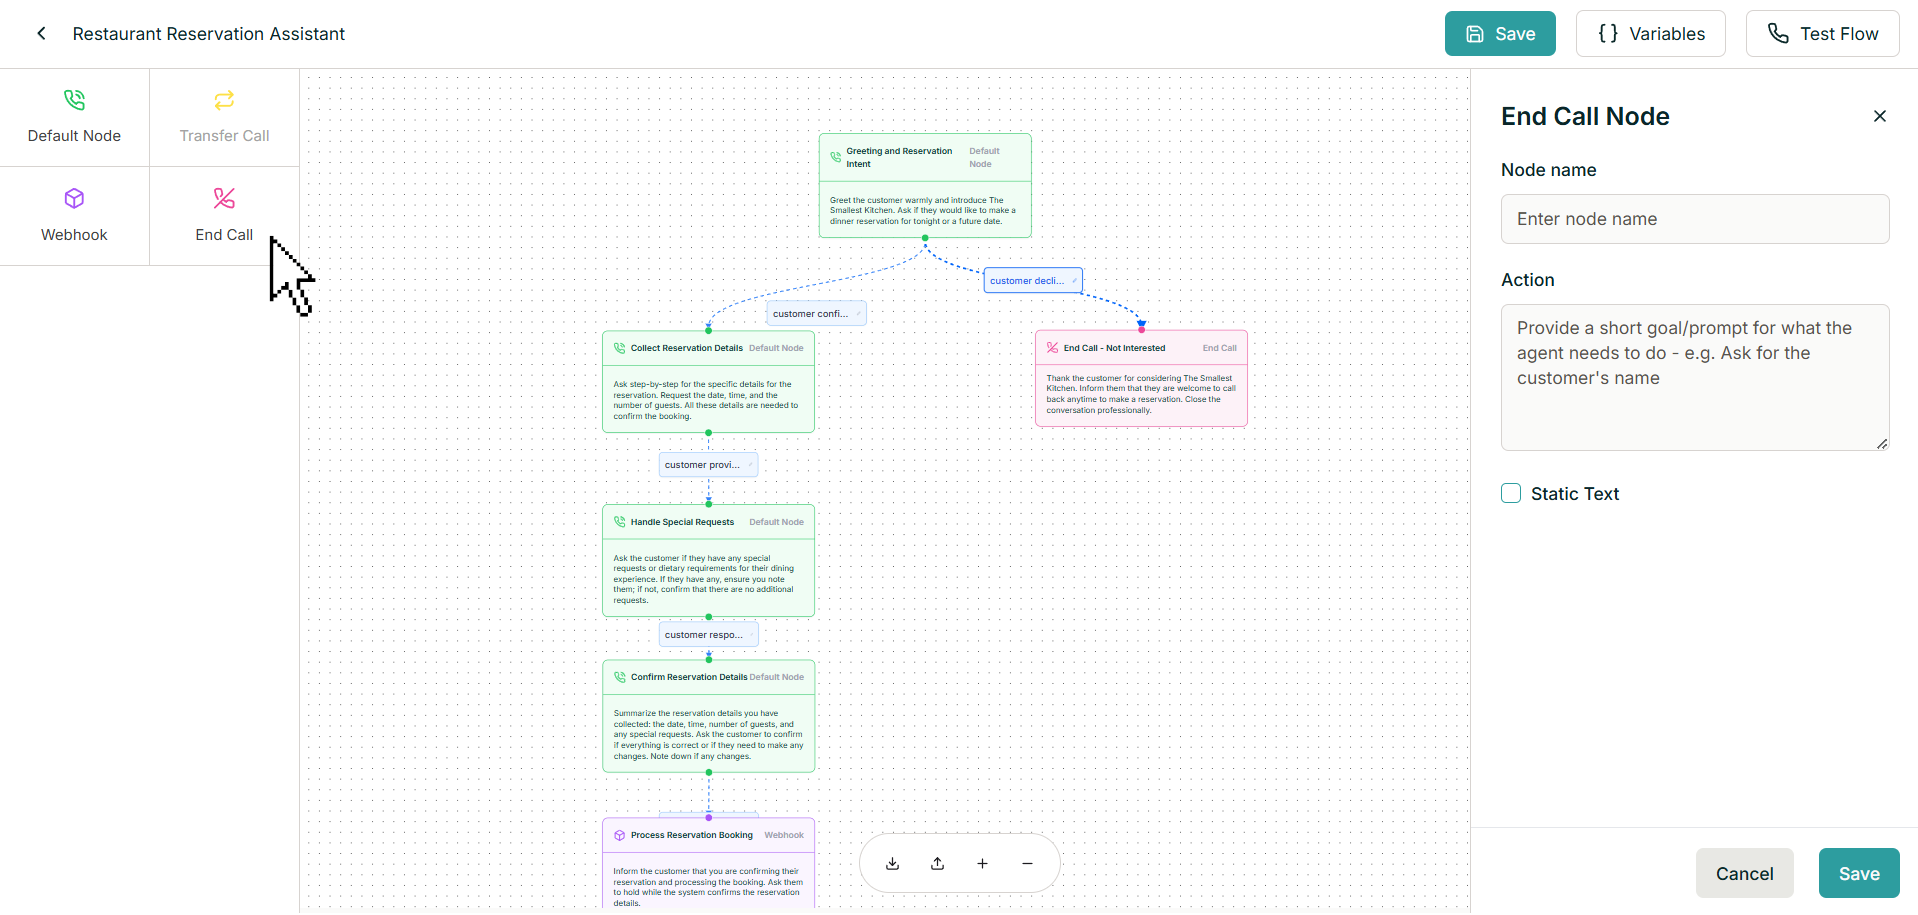Viewport: 1918px width, 915px height.
Task: Click the 'customer respo...' edge label
Action: 709,635
